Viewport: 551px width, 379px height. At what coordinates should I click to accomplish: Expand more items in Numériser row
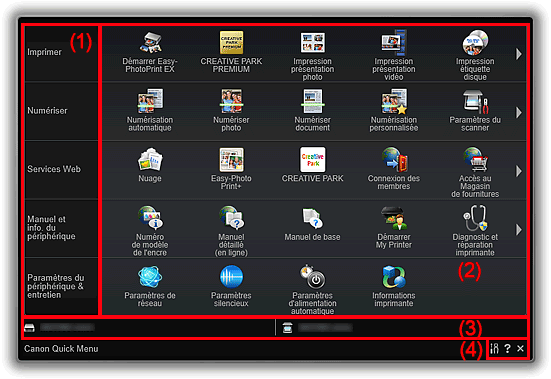pyautogui.click(x=519, y=112)
